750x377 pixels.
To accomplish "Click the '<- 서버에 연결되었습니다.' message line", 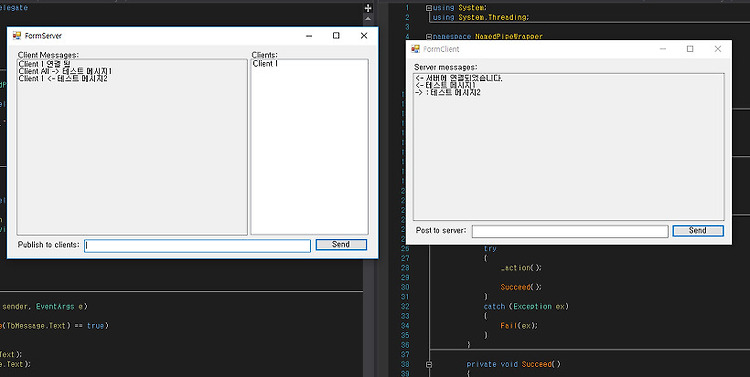I will (x=459, y=78).
